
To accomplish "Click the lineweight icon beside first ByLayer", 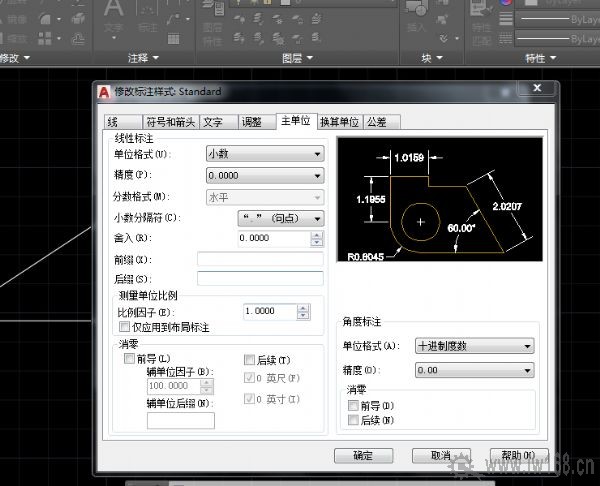I will [x=506, y=18].
